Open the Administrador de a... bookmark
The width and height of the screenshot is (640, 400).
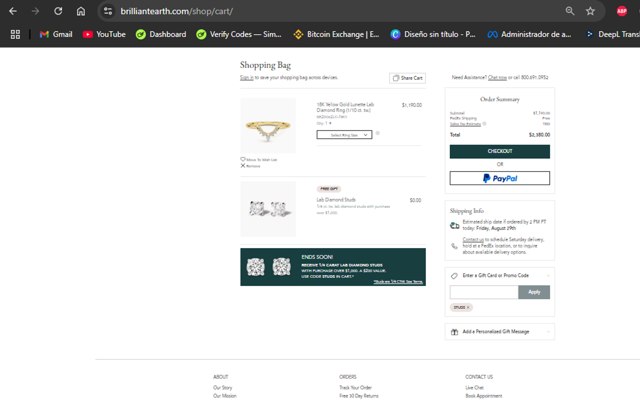pyautogui.click(x=529, y=34)
